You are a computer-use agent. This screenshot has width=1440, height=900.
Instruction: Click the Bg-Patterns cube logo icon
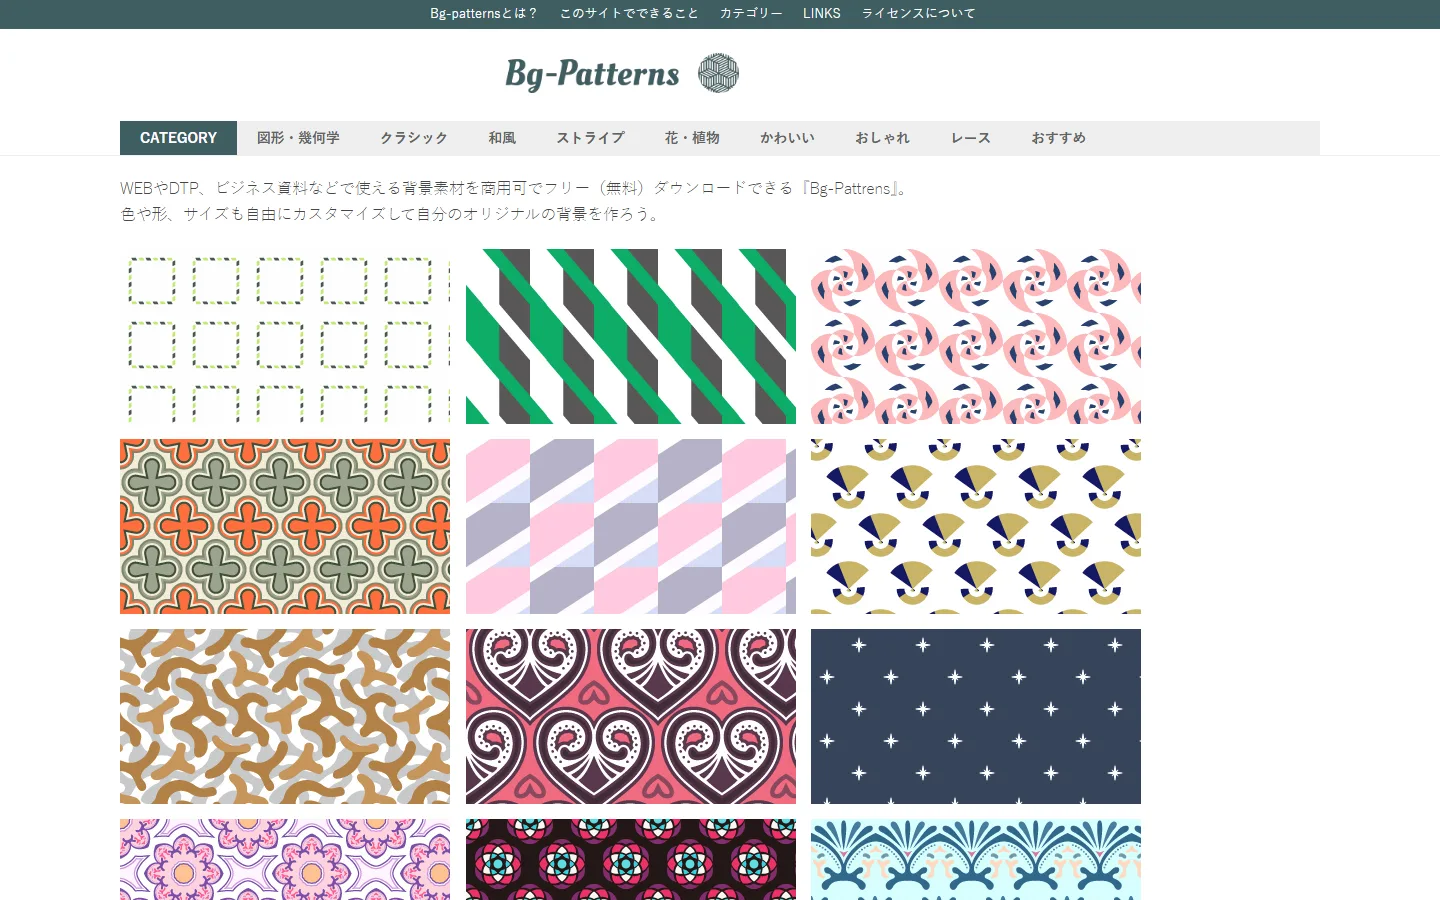(x=718, y=73)
